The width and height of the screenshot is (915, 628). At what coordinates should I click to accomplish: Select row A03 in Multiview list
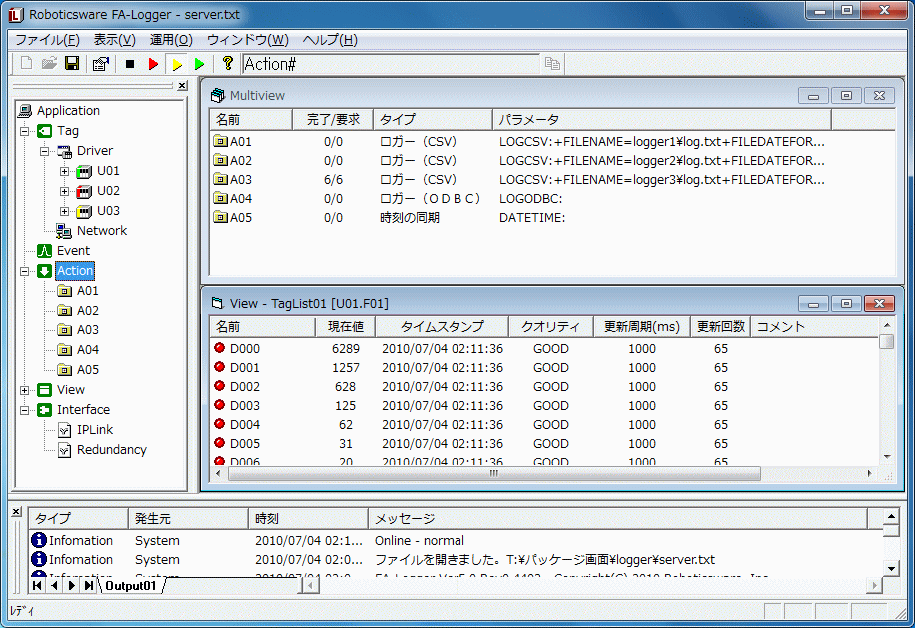[520, 179]
